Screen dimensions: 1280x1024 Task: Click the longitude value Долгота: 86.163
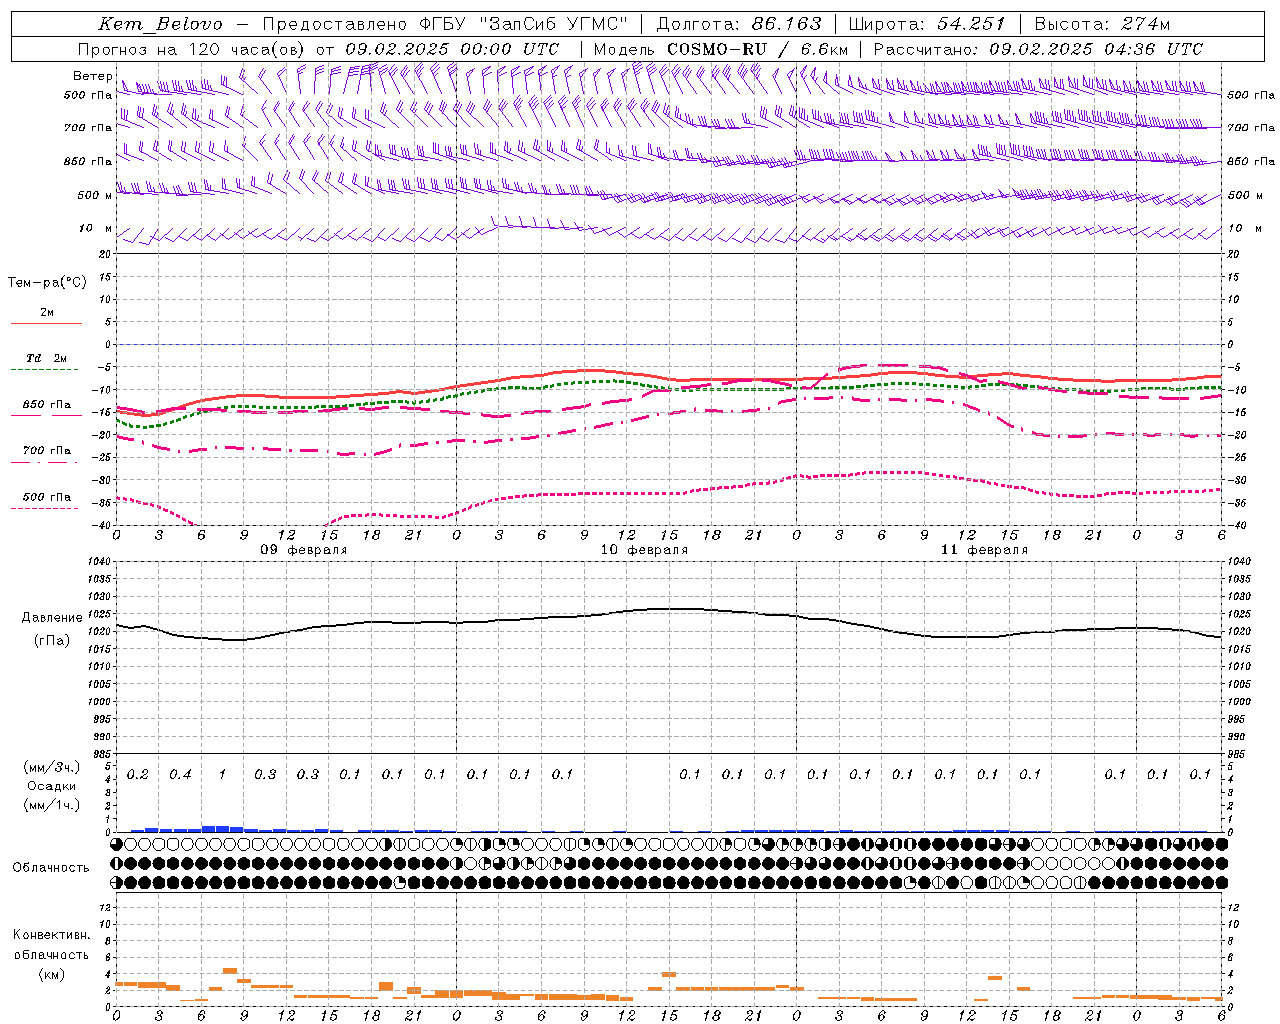[x=739, y=24]
